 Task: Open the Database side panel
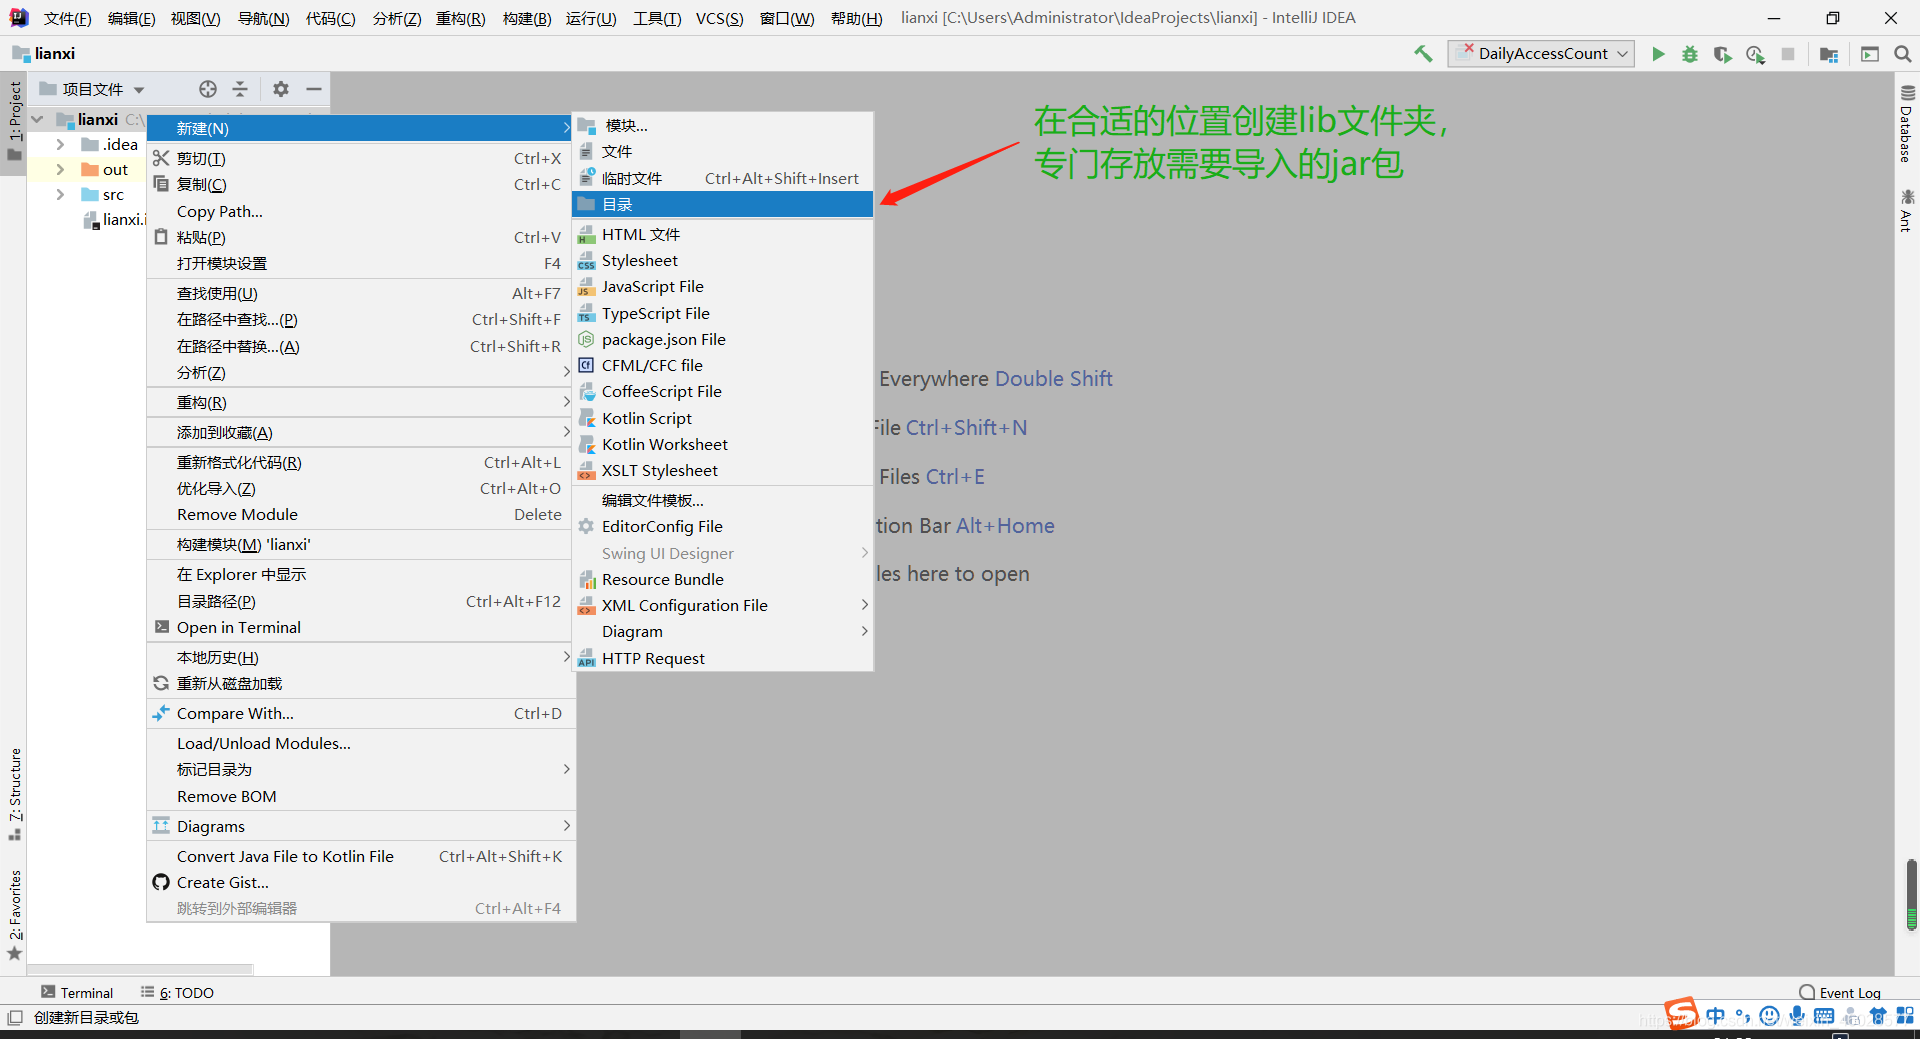(1907, 124)
